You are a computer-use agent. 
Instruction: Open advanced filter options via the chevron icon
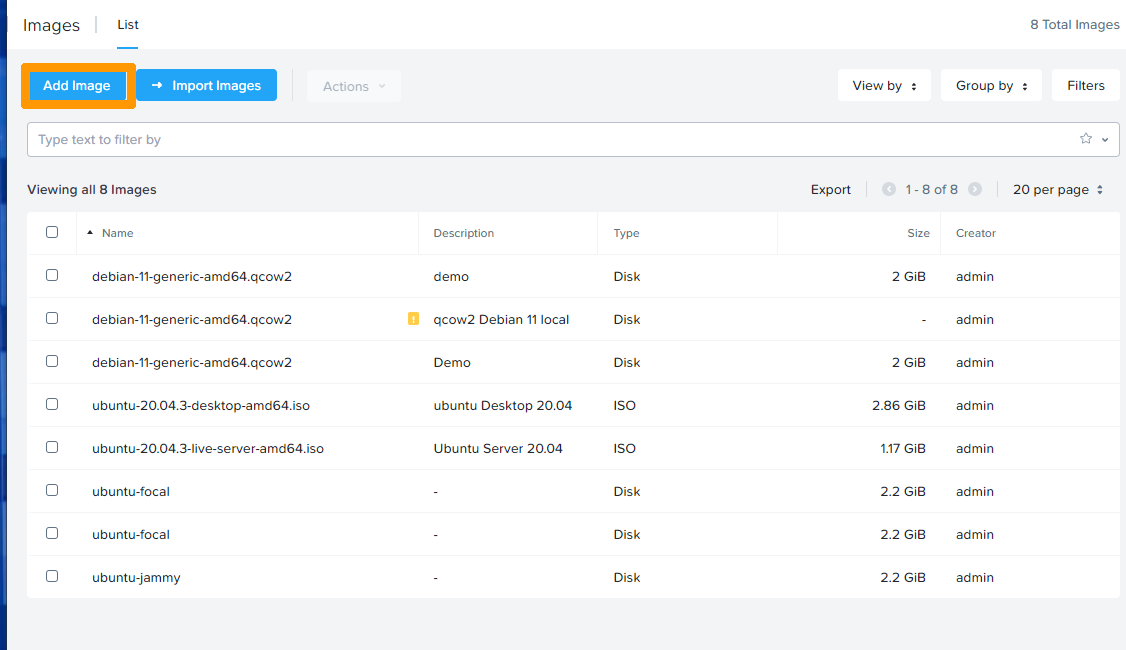point(1105,139)
